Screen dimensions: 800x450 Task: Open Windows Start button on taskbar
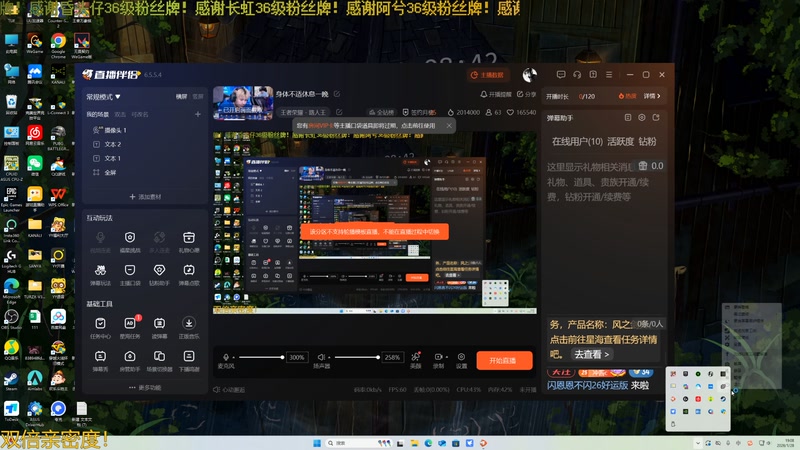(316, 443)
